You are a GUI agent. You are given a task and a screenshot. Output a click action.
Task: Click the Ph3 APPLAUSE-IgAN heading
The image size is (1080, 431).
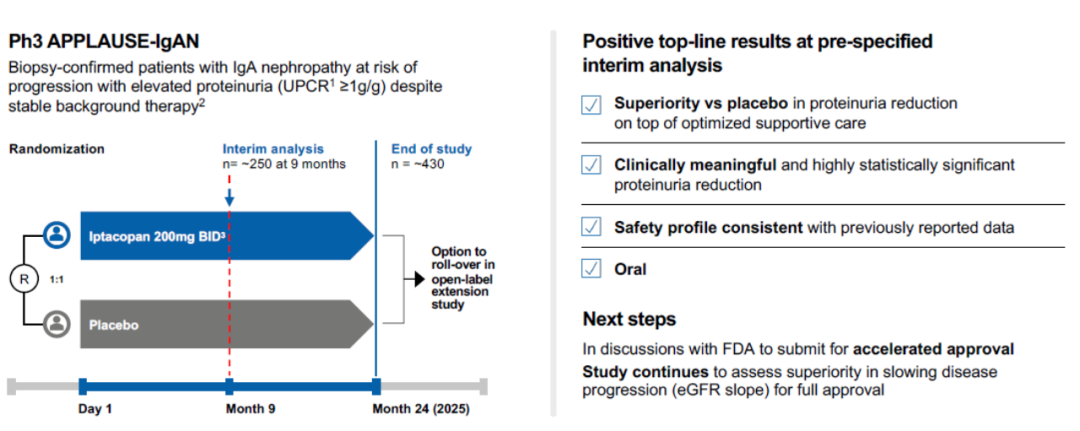pyautogui.click(x=105, y=41)
